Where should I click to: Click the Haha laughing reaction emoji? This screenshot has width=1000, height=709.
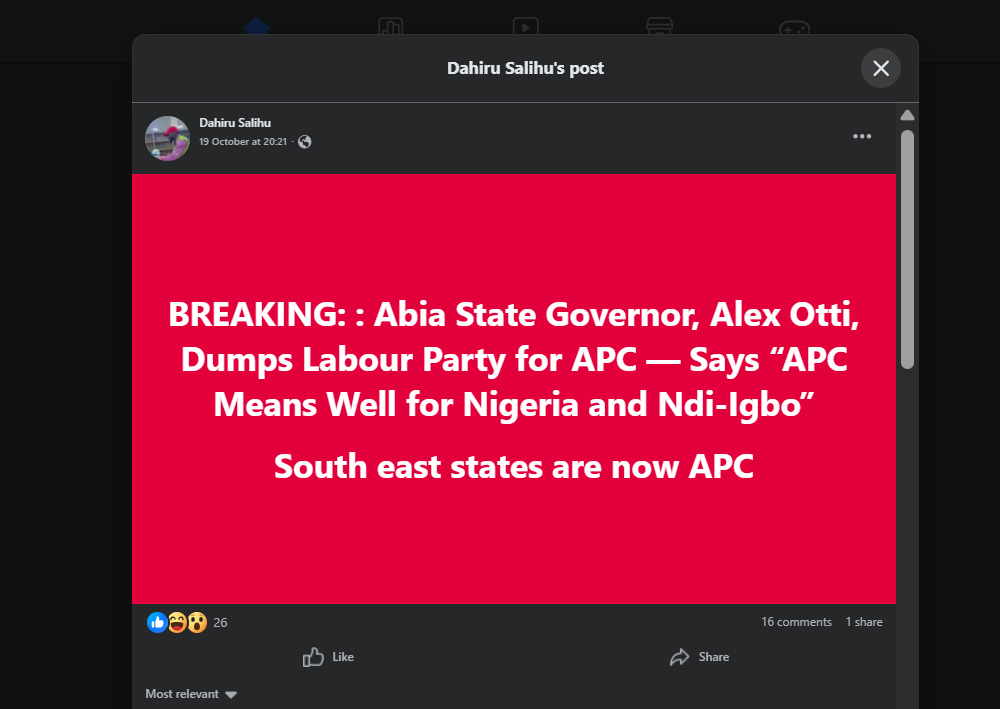pyautogui.click(x=177, y=622)
